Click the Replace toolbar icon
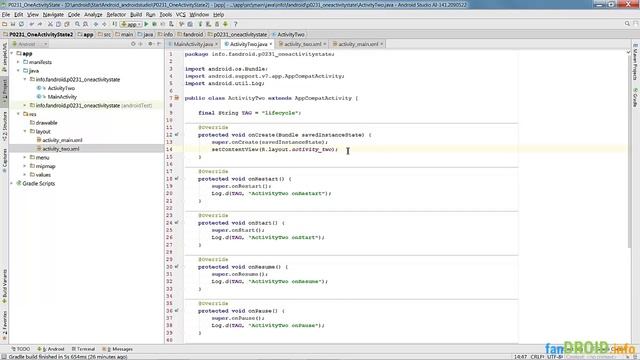The width and height of the screenshot is (640, 360). point(85,24)
